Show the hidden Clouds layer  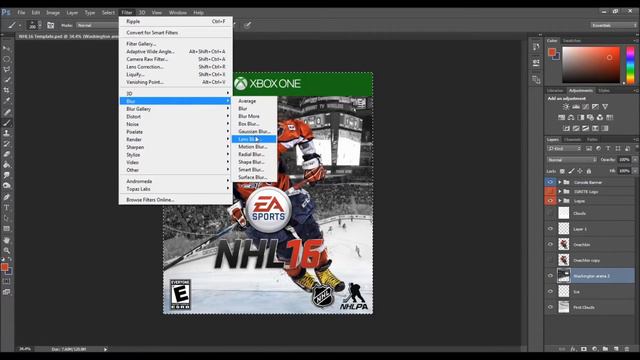(x=550, y=213)
